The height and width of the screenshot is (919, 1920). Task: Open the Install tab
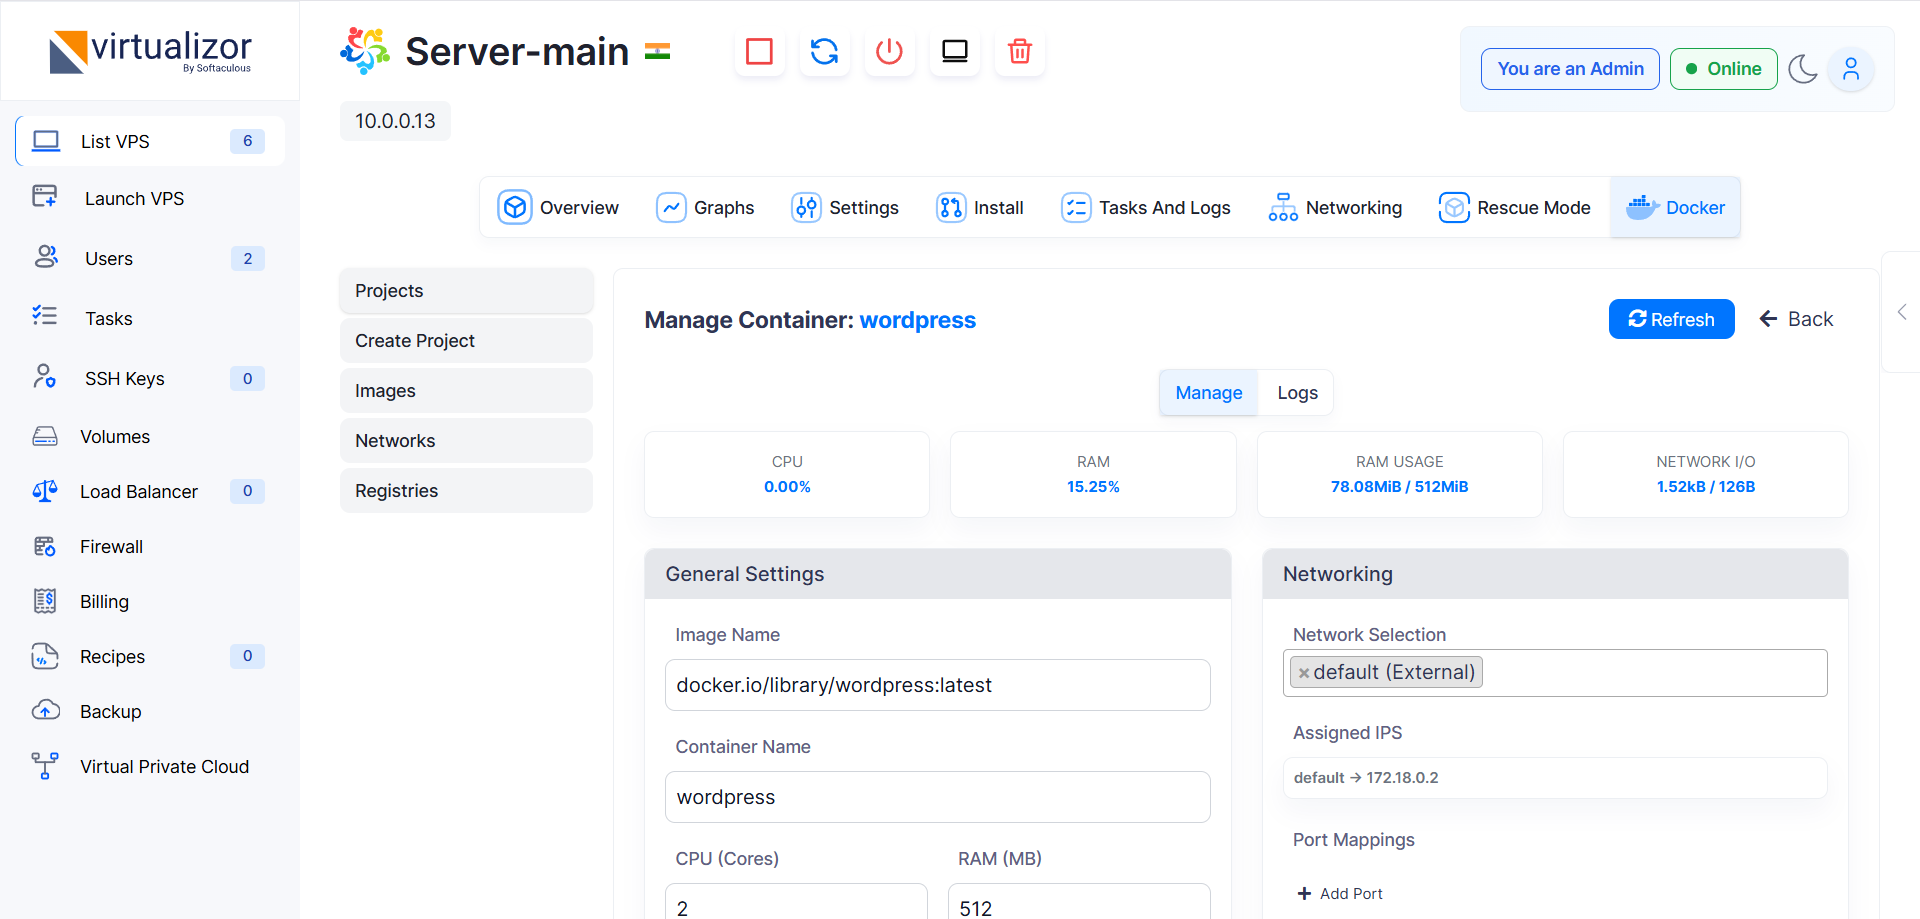coord(980,207)
